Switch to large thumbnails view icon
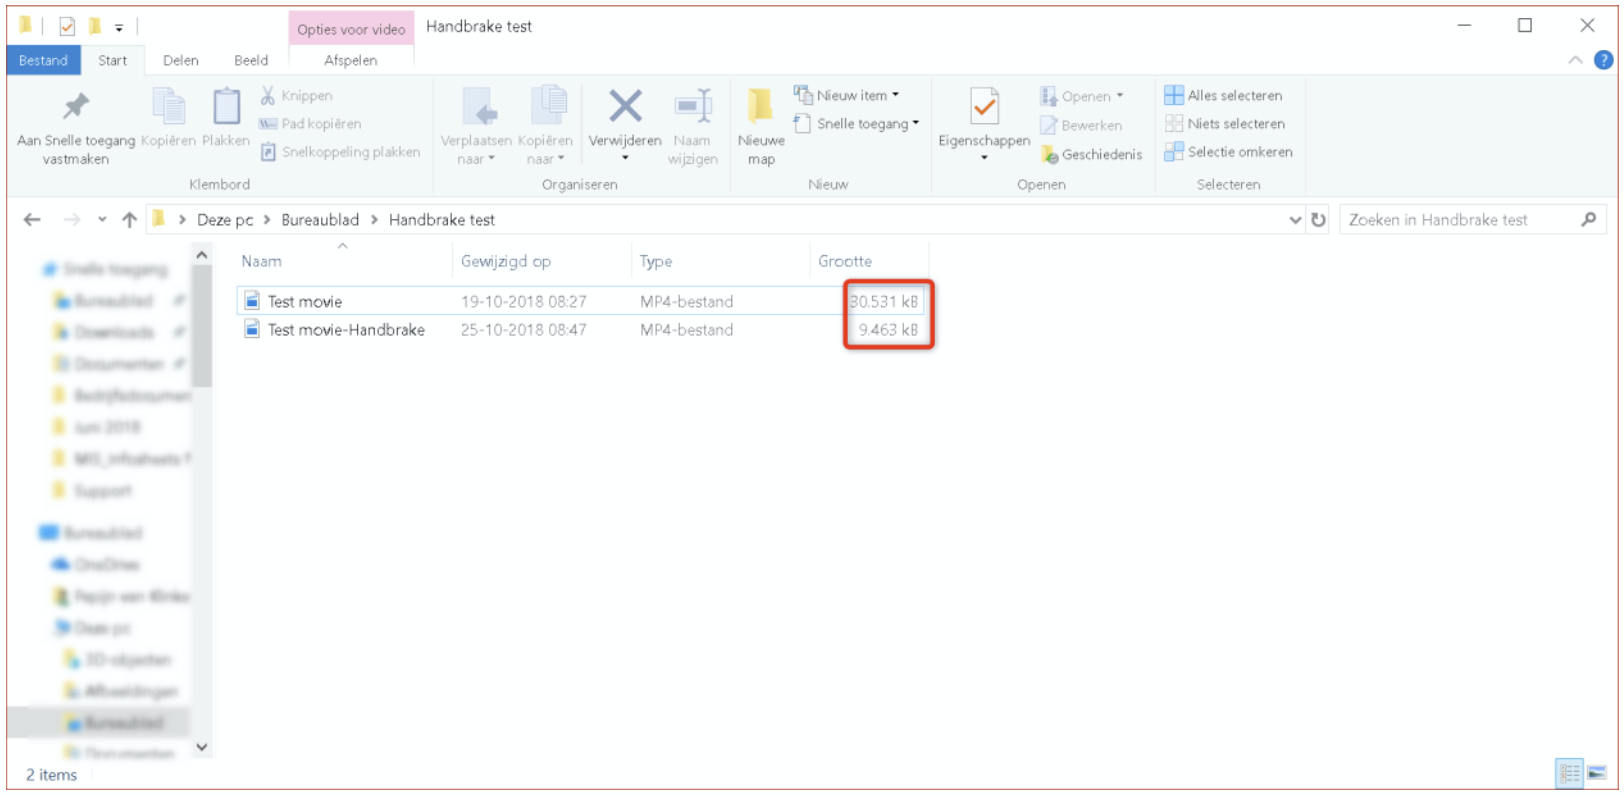1624x796 pixels. (x=1597, y=773)
